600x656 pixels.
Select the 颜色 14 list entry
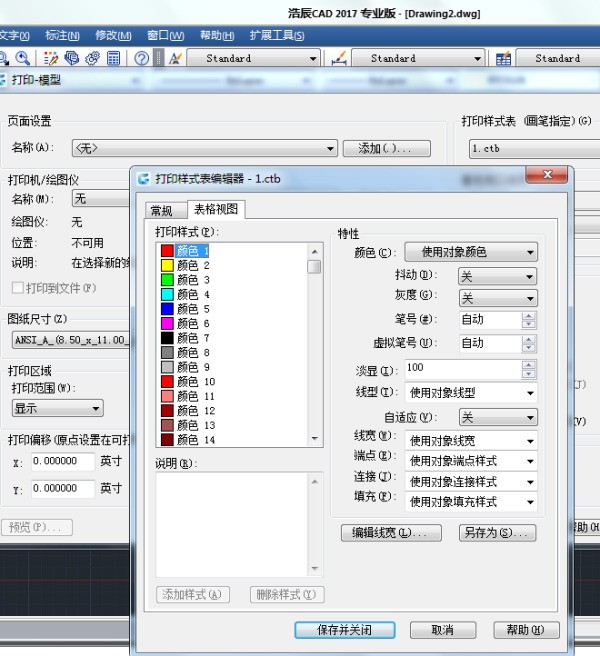188,440
